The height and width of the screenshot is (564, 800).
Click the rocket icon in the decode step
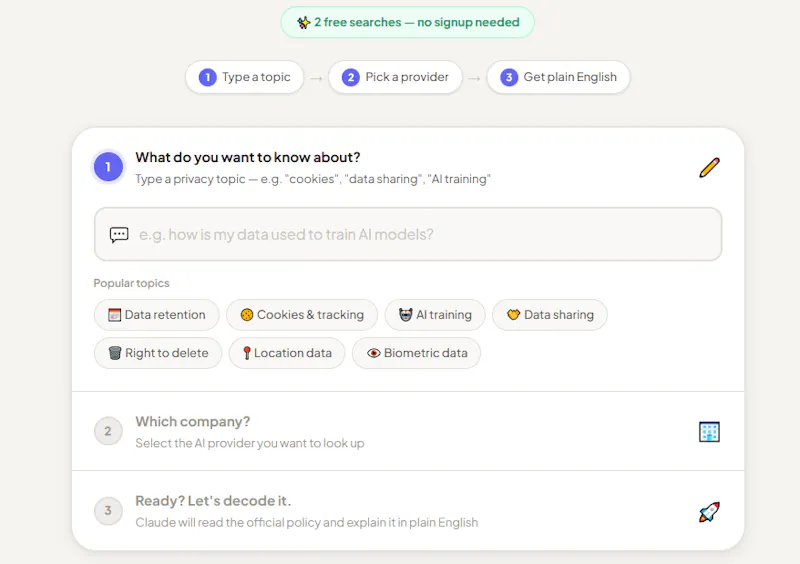pos(709,511)
